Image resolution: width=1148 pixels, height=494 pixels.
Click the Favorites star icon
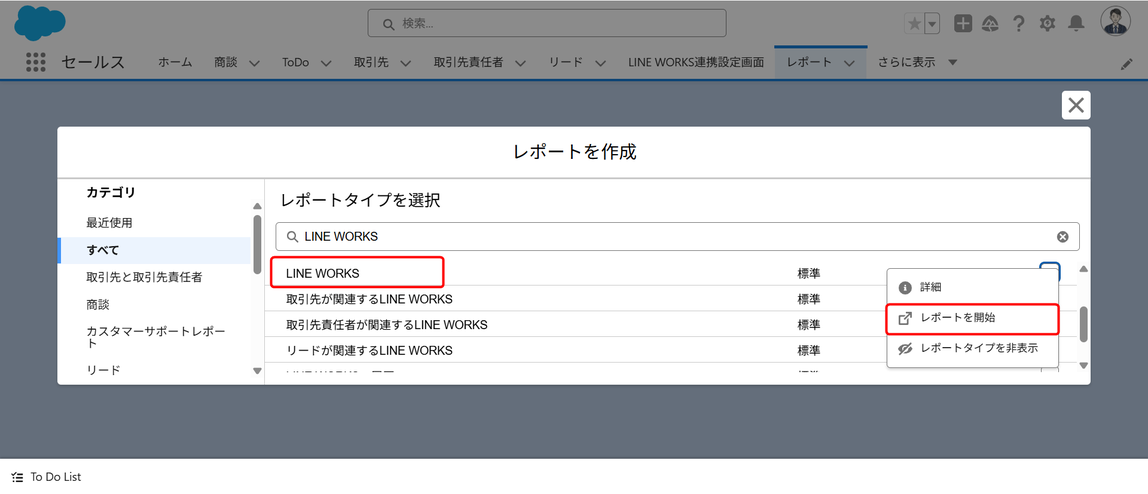pyautogui.click(x=914, y=23)
